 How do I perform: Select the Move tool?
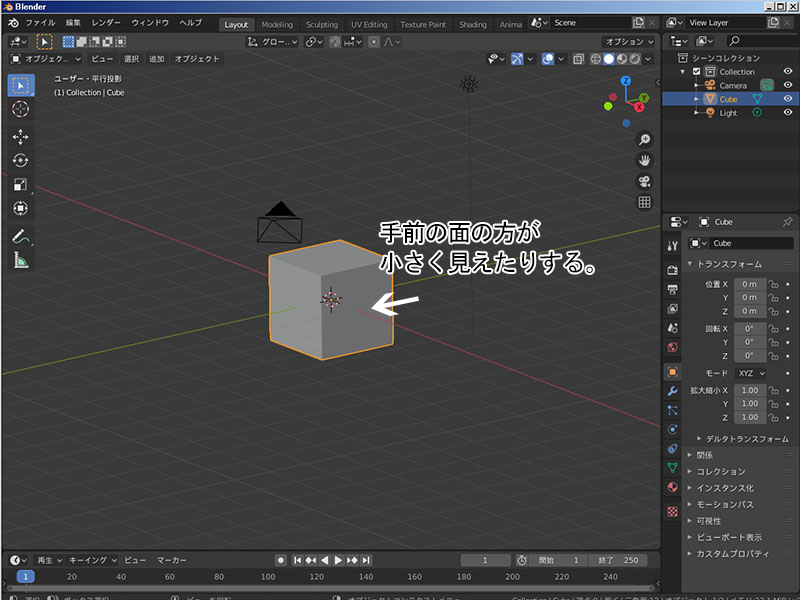20,136
